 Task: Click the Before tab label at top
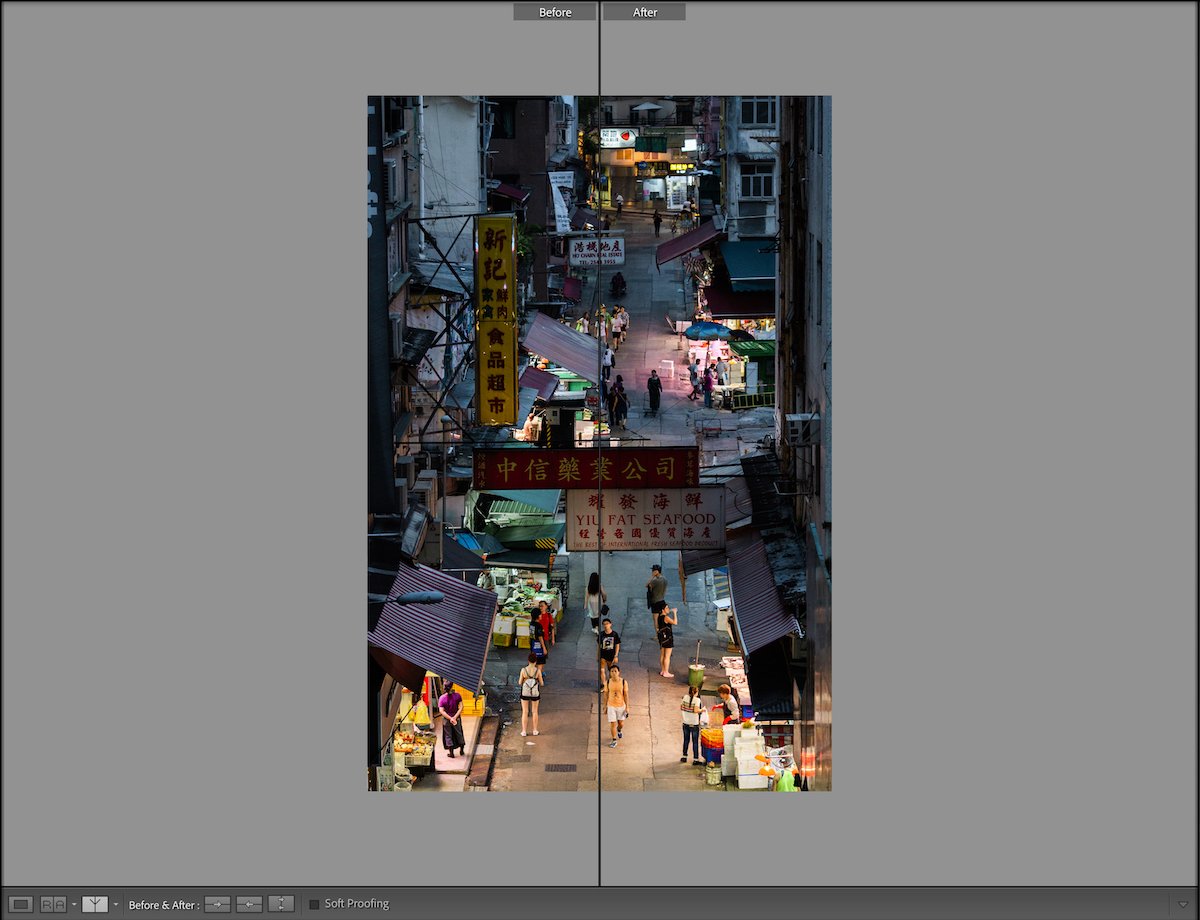click(553, 11)
